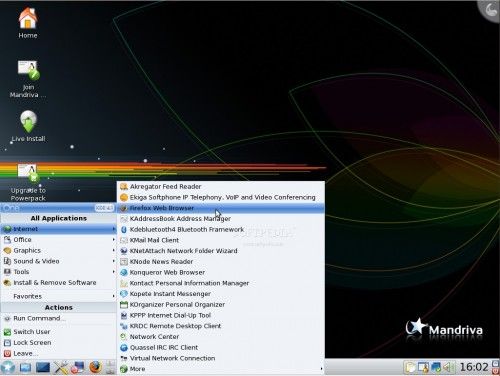Open the Join Mandriva desktop icon

click(28, 79)
